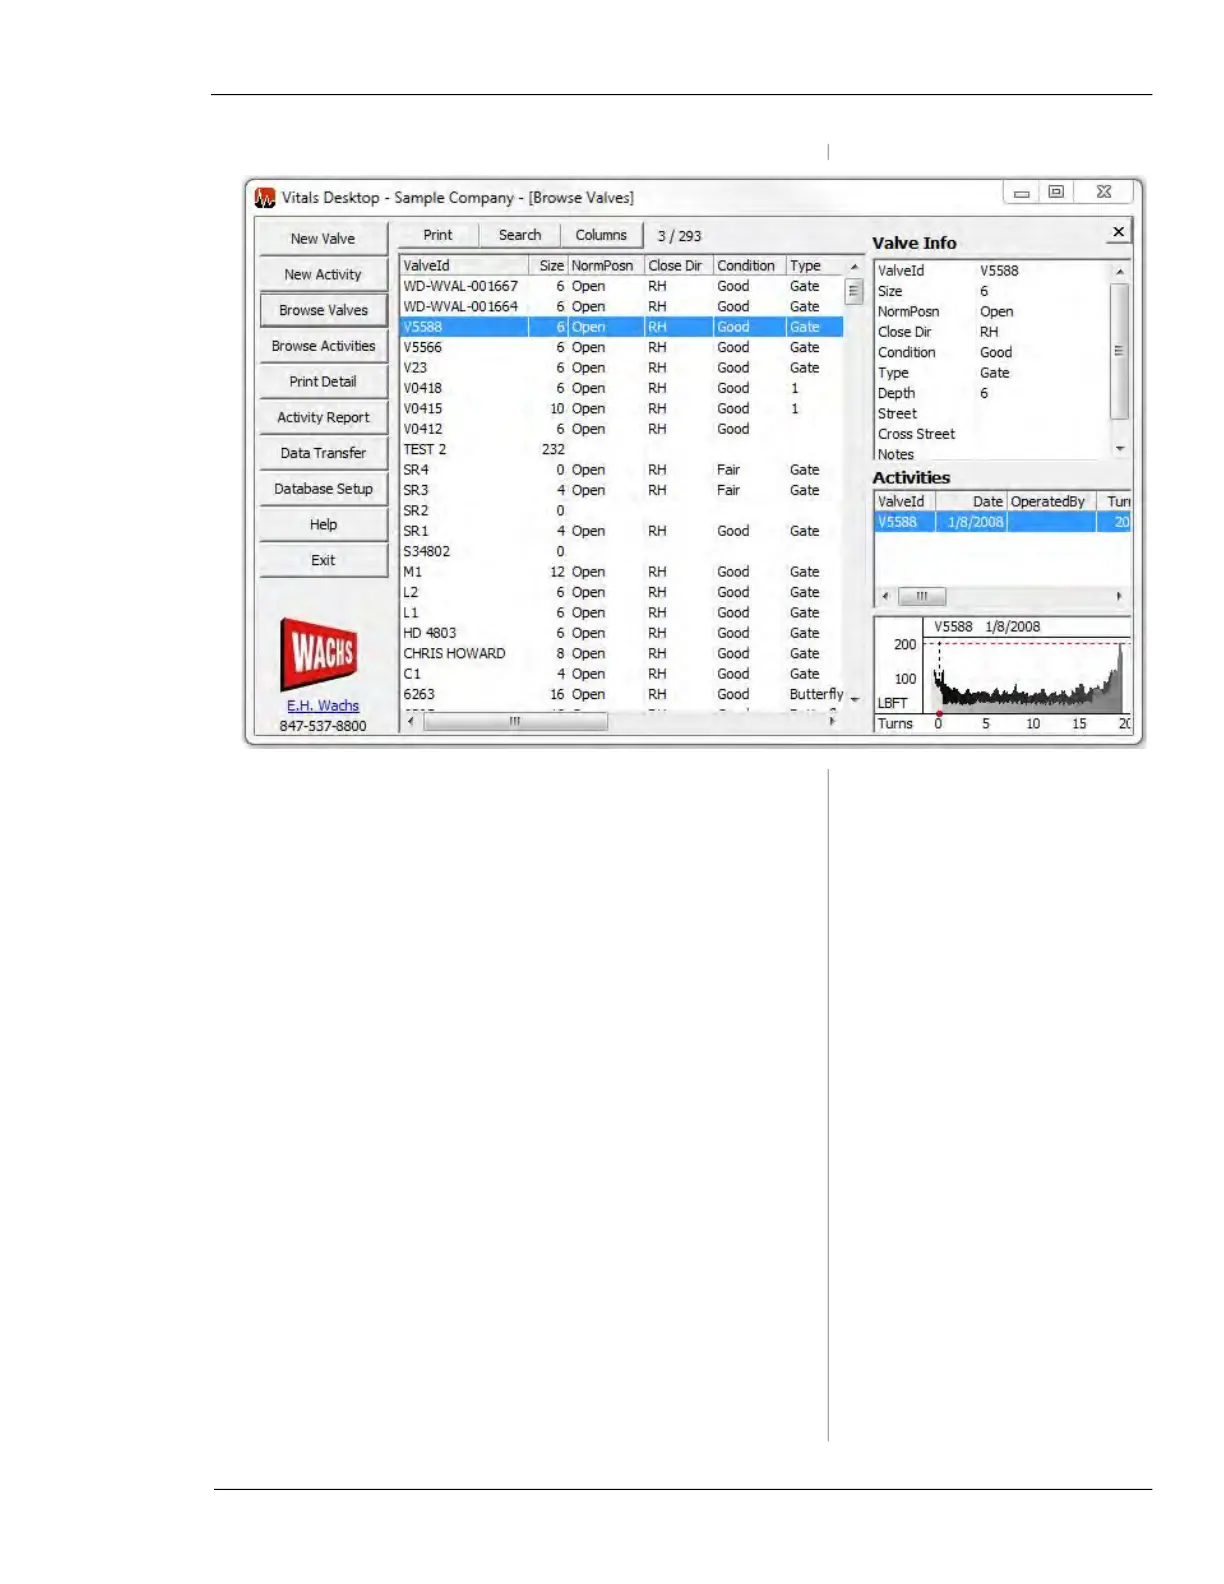1224x1584 pixels.
Task: Click Valve Info scroll-down arrow
Action: pyautogui.click(x=1120, y=449)
